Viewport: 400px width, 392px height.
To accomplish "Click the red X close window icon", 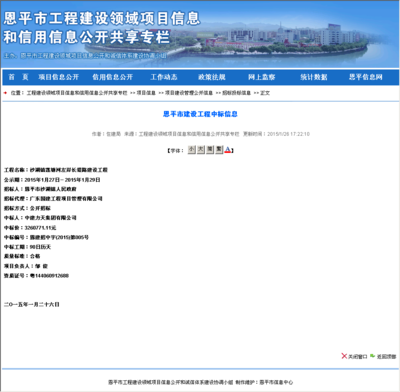I will point(344,356).
